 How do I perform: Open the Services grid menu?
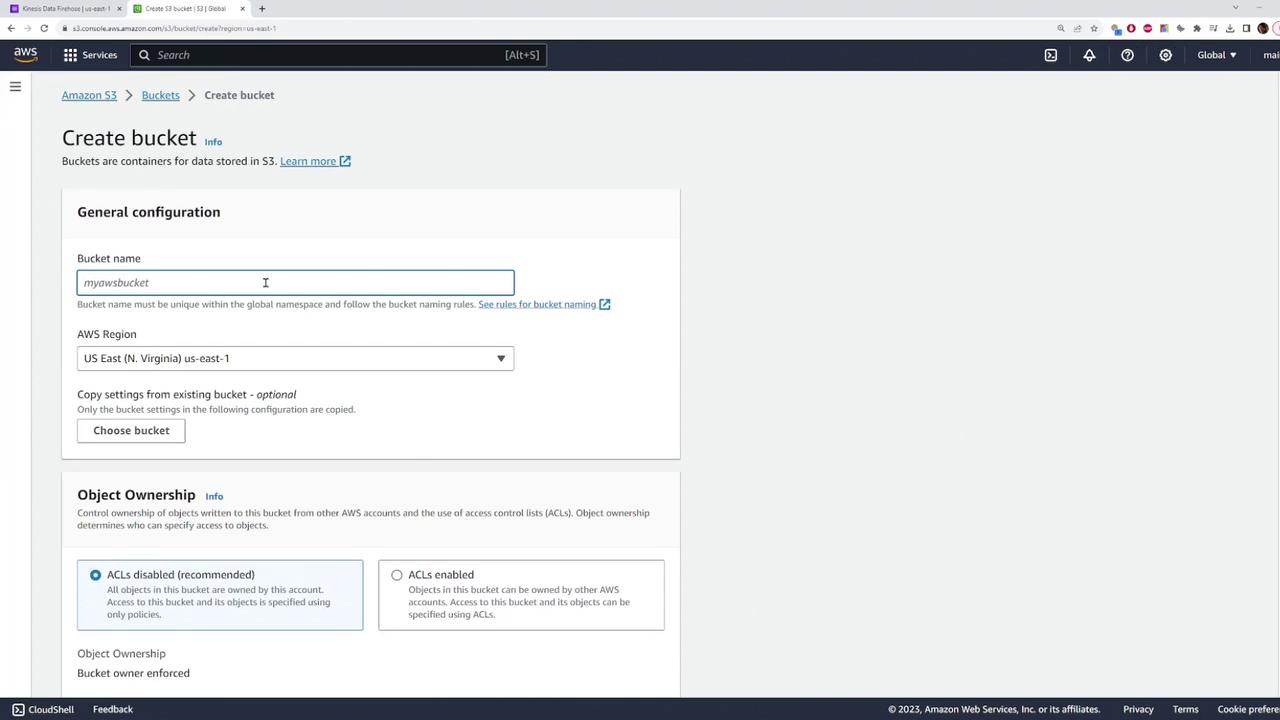pos(90,55)
